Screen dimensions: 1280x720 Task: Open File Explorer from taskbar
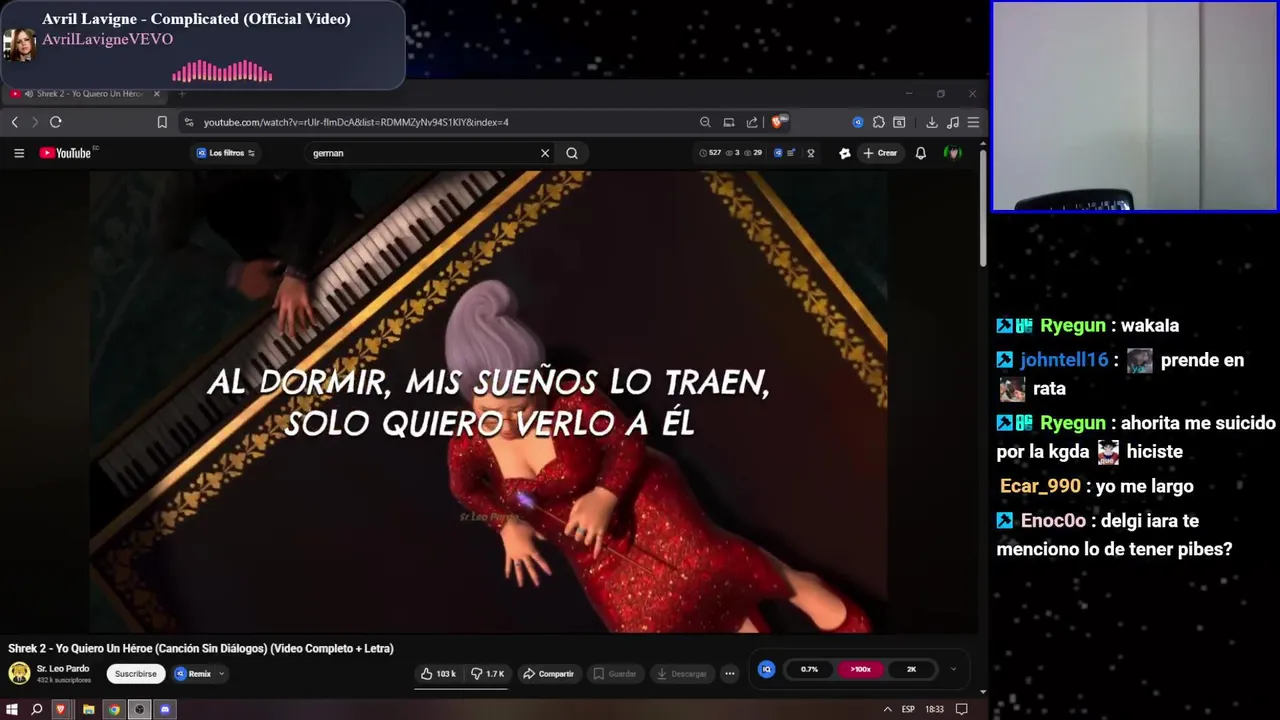pyautogui.click(x=88, y=709)
